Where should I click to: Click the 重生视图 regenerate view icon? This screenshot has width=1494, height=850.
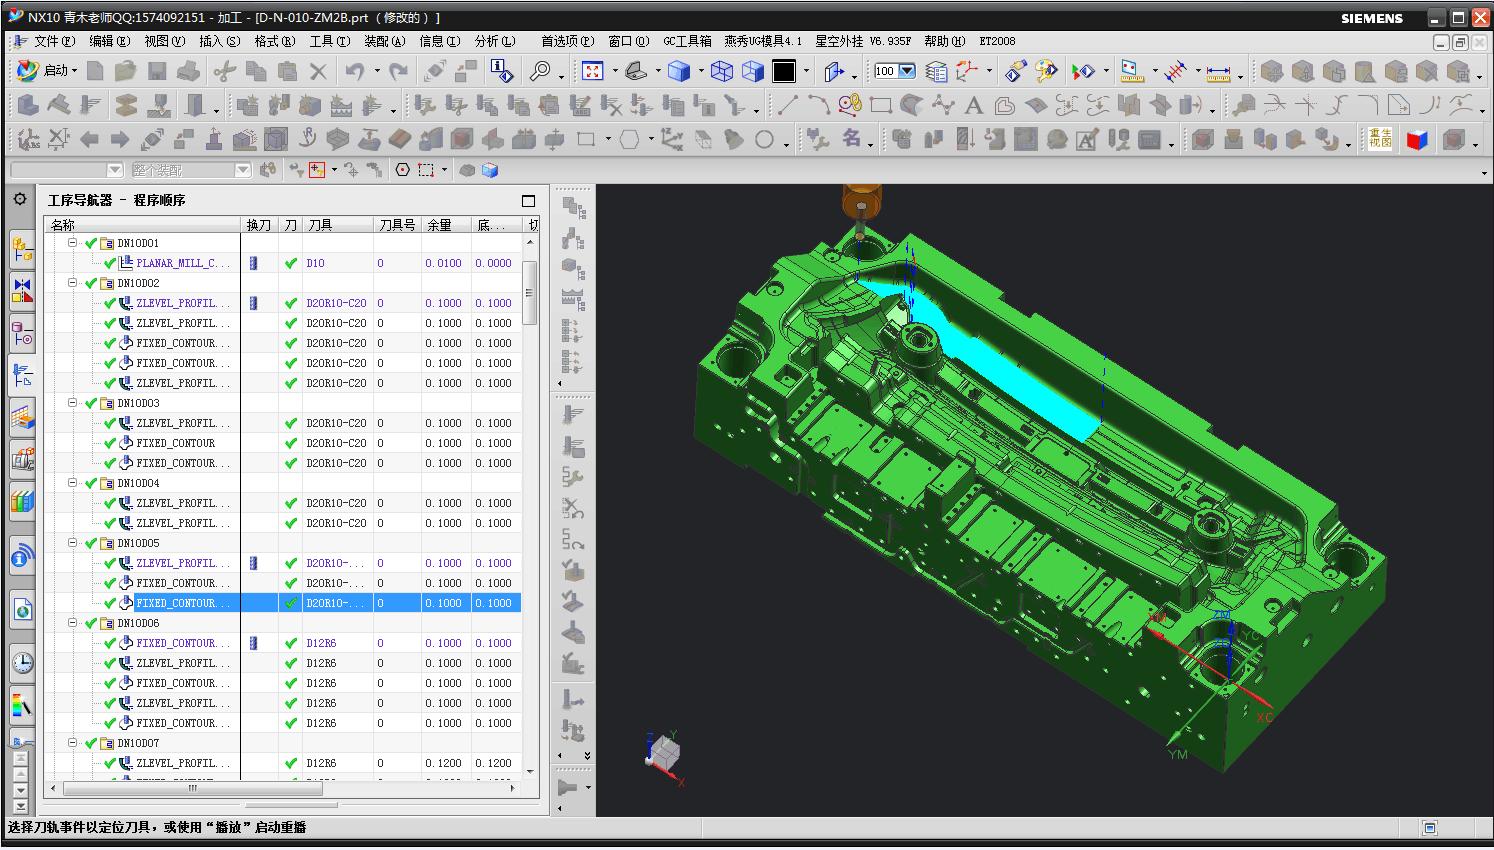1380,140
